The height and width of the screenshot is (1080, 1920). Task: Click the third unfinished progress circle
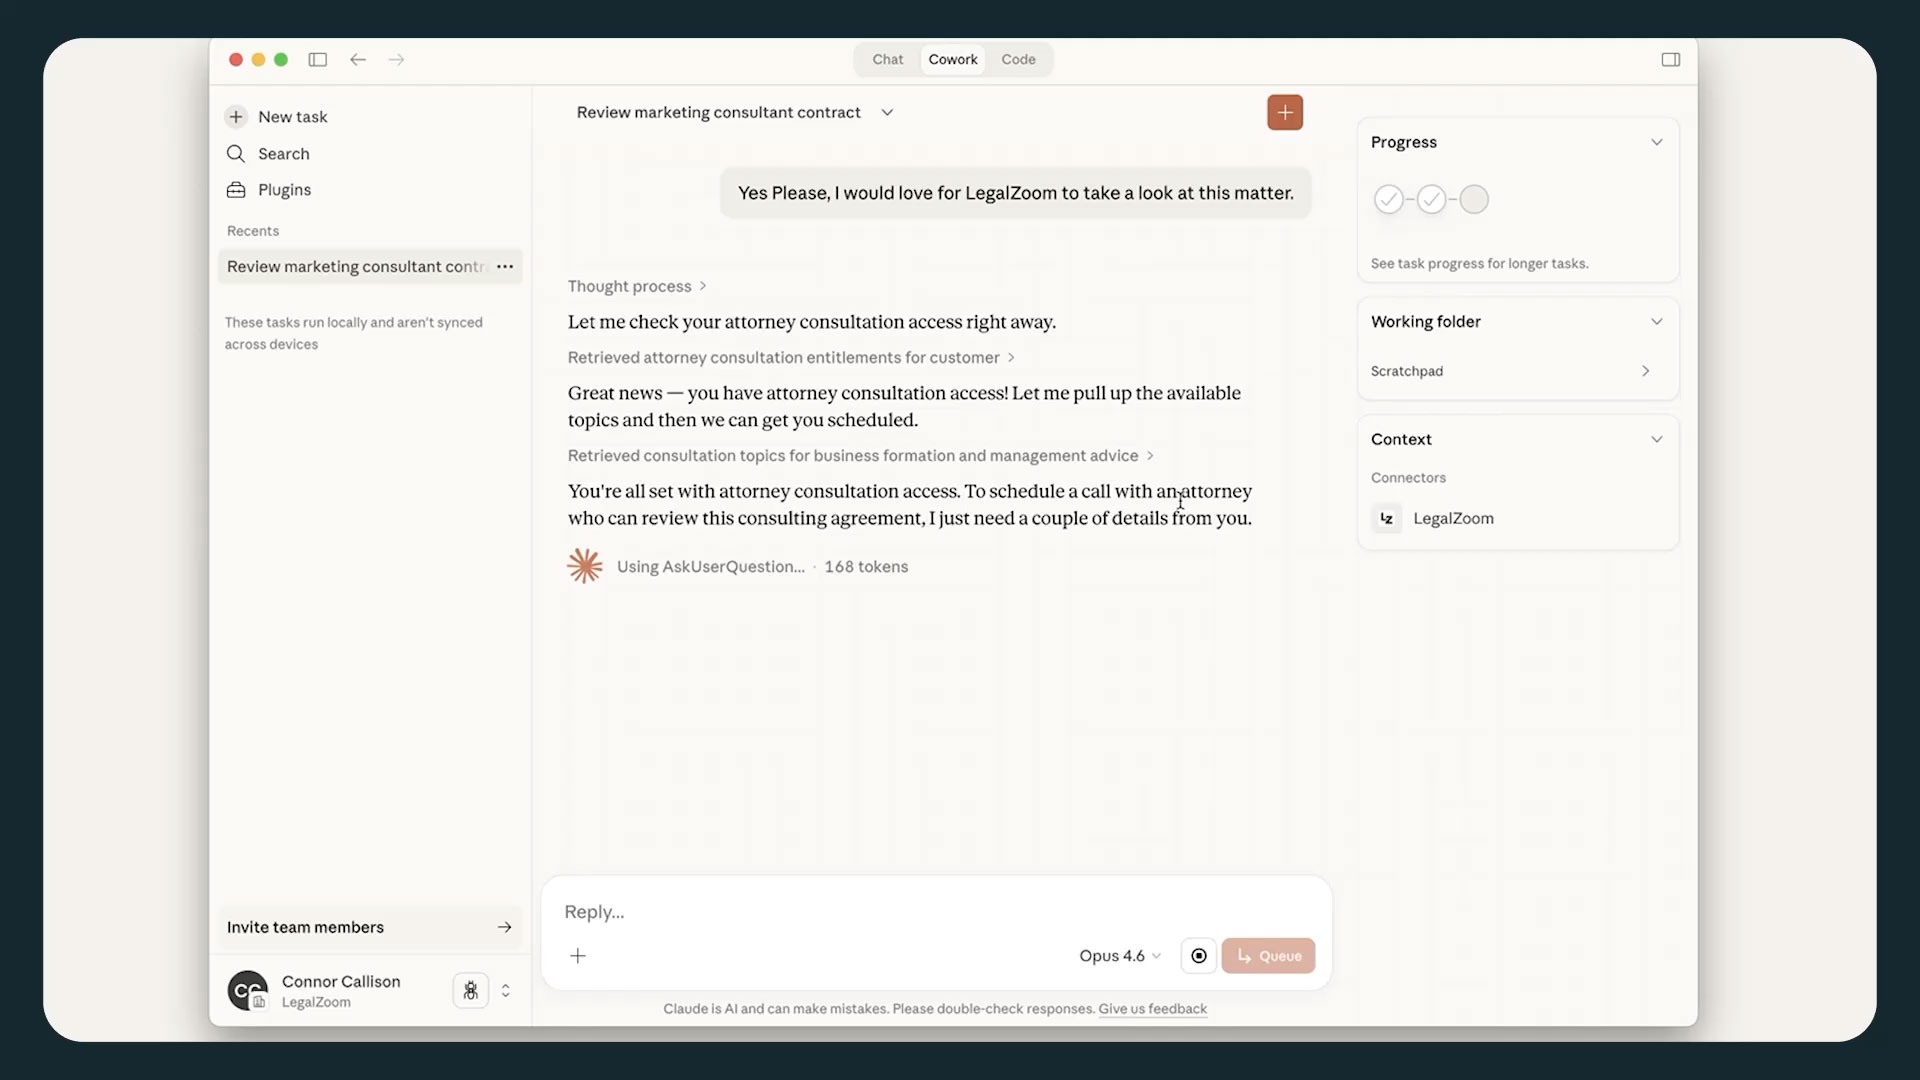point(1473,200)
